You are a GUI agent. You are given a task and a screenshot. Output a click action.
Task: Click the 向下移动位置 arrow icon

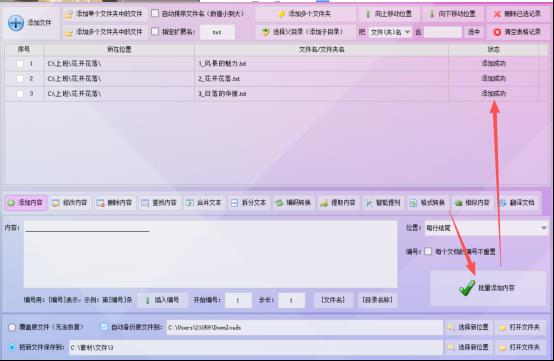431,14
